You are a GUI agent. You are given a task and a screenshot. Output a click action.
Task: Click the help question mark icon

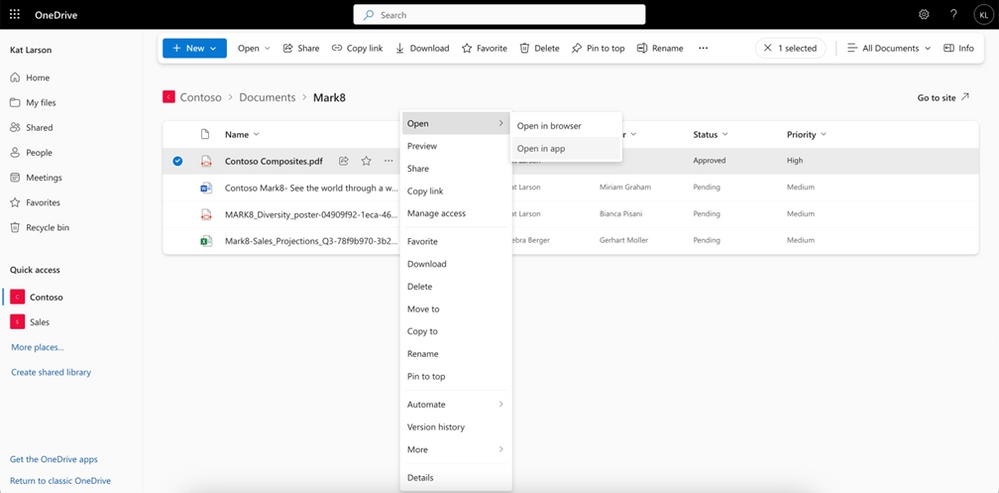point(953,15)
